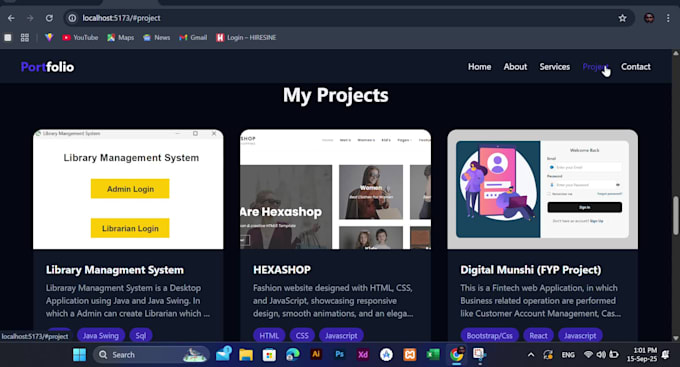This screenshot has width=680, height=367.
Task: Open the Maps bookmark
Action: pyautogui.click(x=121, y=38)
